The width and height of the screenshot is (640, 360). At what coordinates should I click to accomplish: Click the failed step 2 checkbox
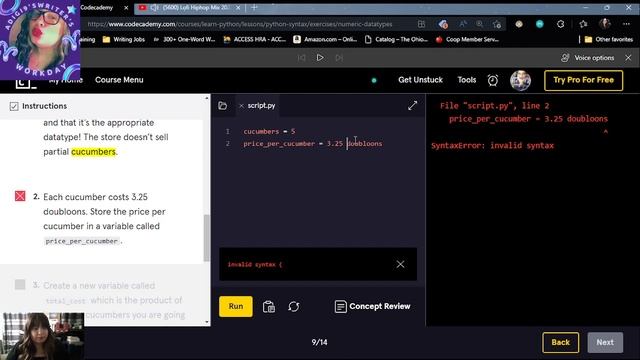(x=20, y=196)
